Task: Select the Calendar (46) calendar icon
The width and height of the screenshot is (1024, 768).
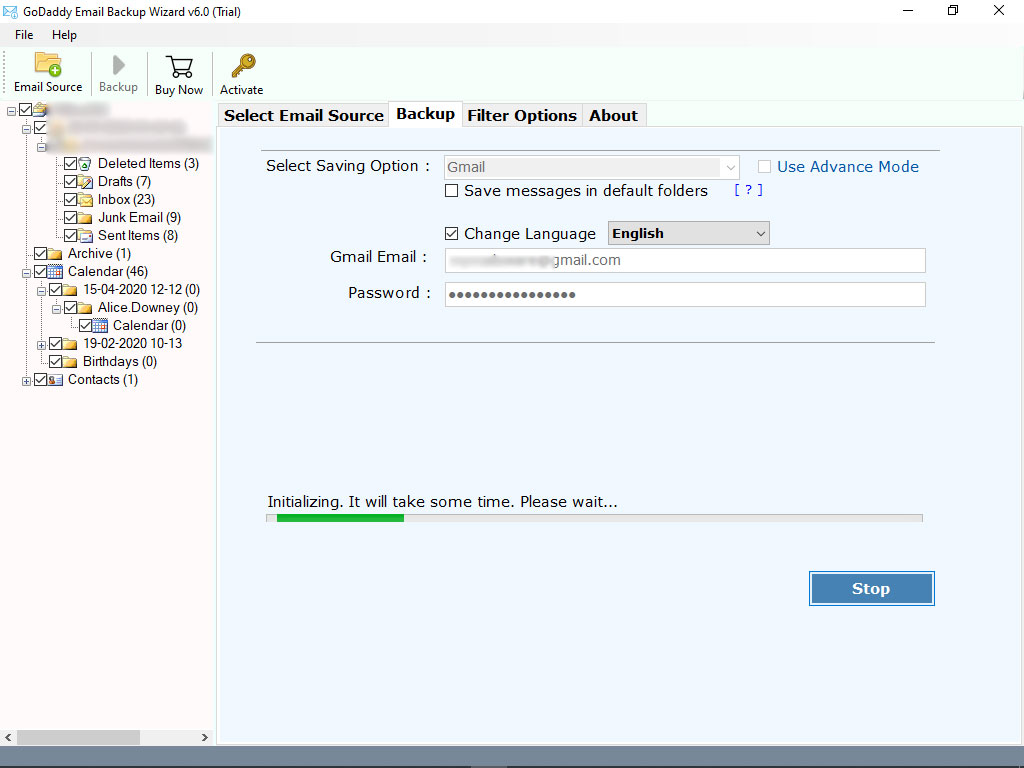Action: tap(56, 272)
